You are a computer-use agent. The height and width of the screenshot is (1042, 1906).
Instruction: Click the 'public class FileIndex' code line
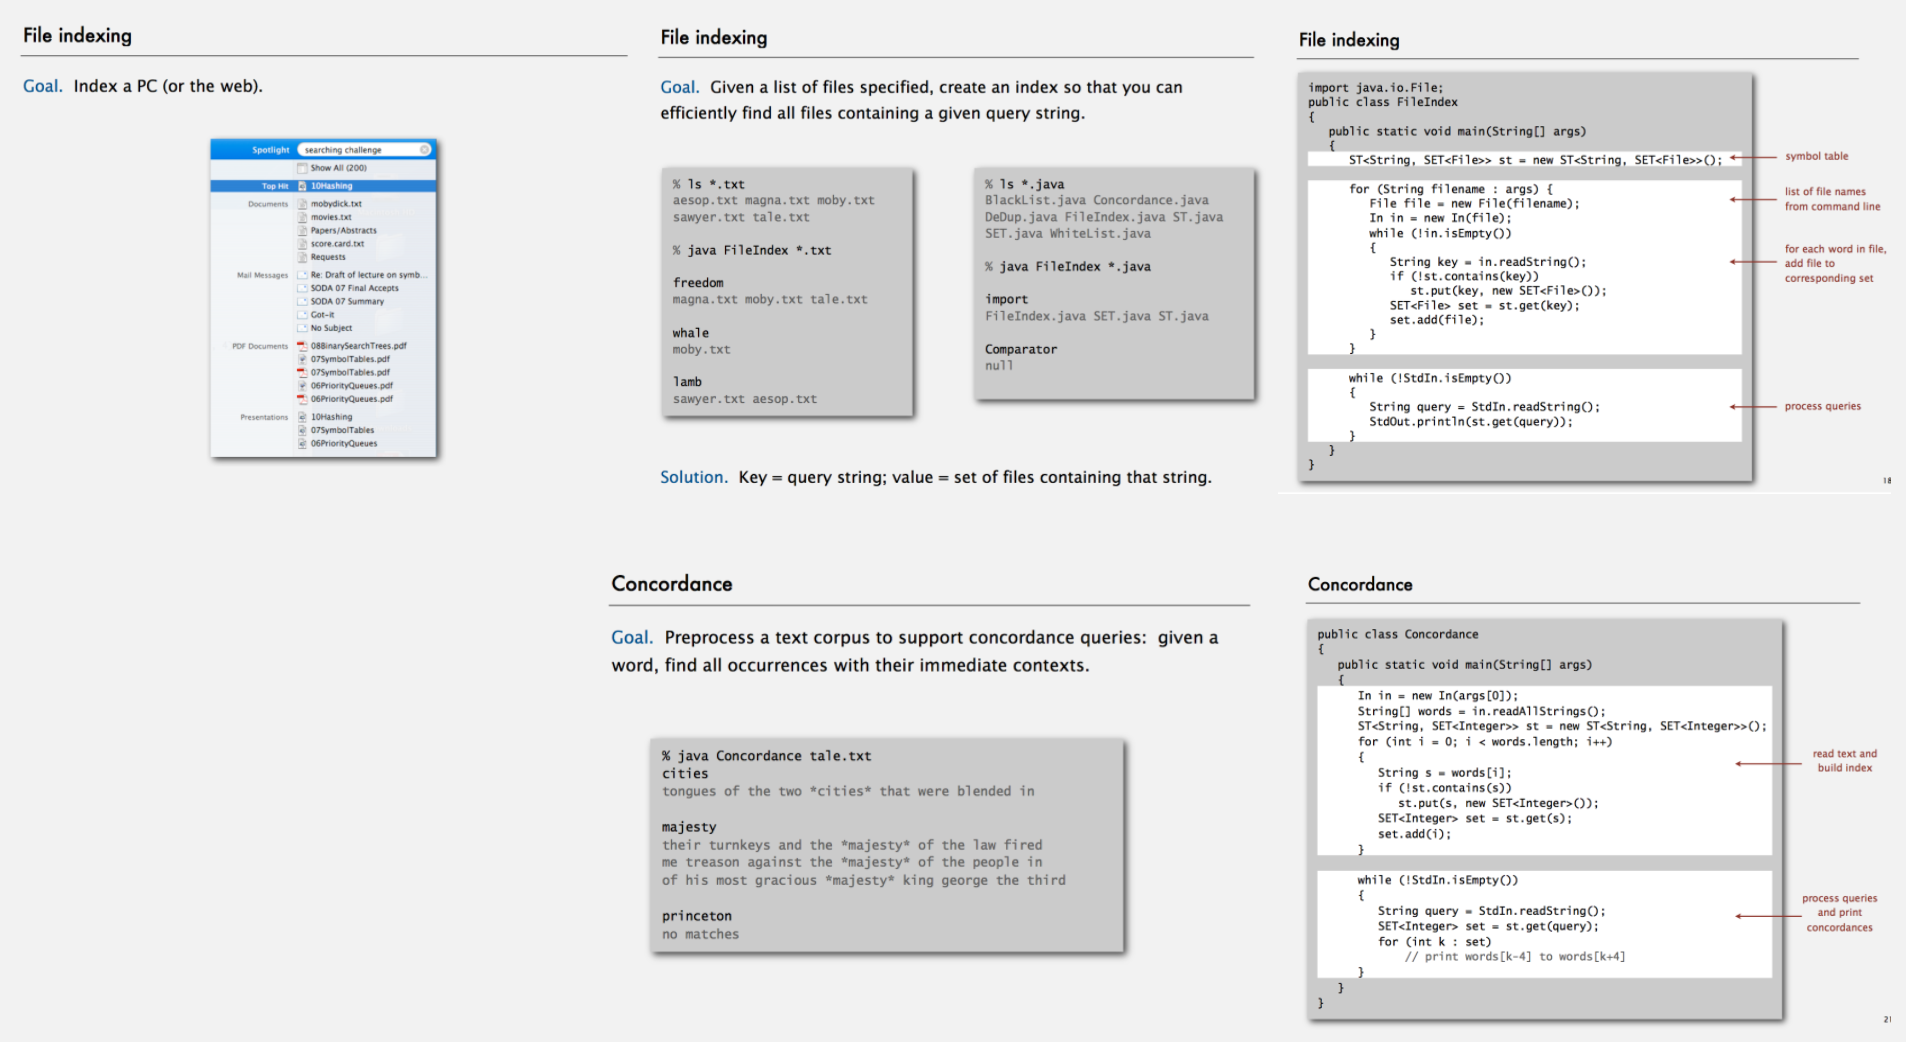tap(1383, 102)
